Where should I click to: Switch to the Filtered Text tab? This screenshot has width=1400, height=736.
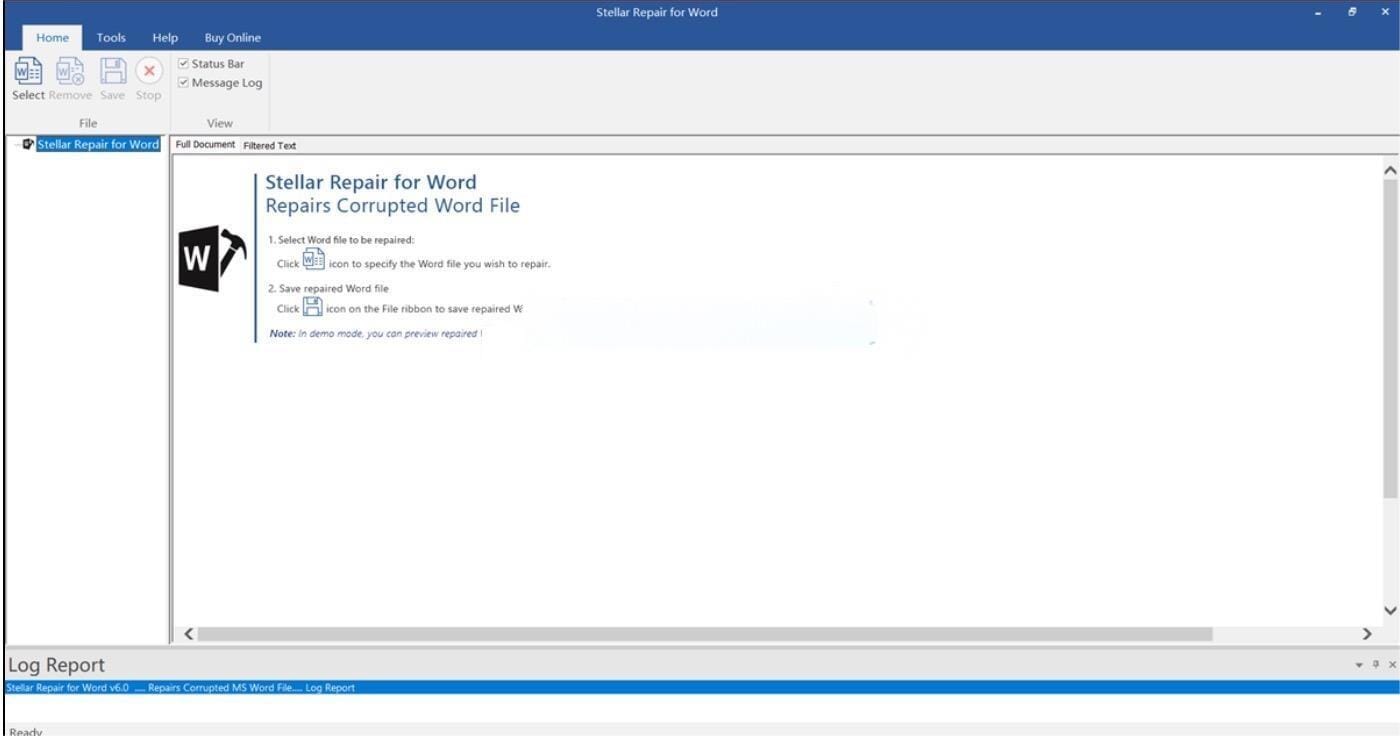click(x=270, y=146)
